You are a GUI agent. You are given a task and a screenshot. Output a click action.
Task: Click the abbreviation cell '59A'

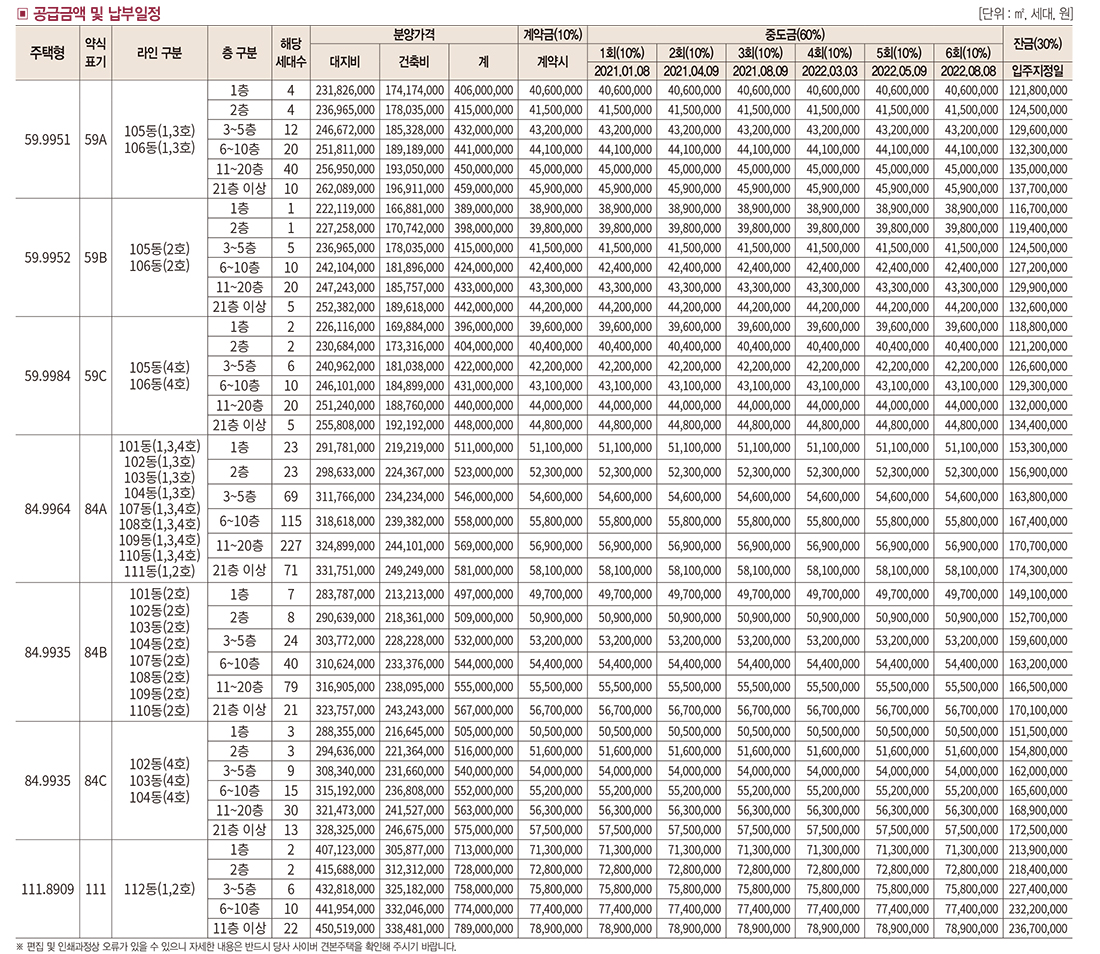pos(95,140)
